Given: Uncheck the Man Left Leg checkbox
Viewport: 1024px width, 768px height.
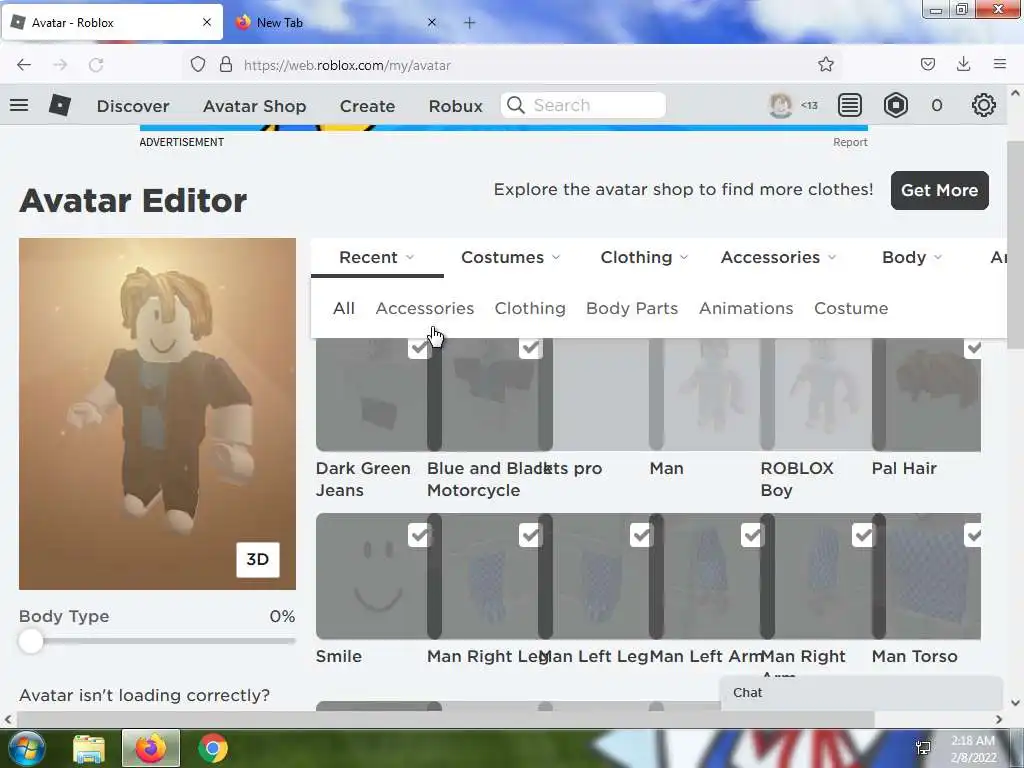Looking at the screenshot, I should pyautogui.click(x=641, y=536).
